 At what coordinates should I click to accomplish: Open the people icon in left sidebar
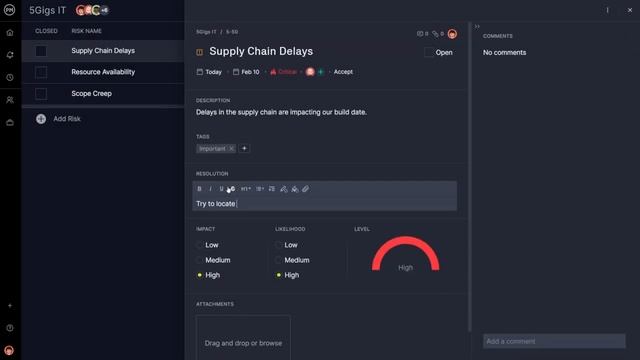point(10,100)
